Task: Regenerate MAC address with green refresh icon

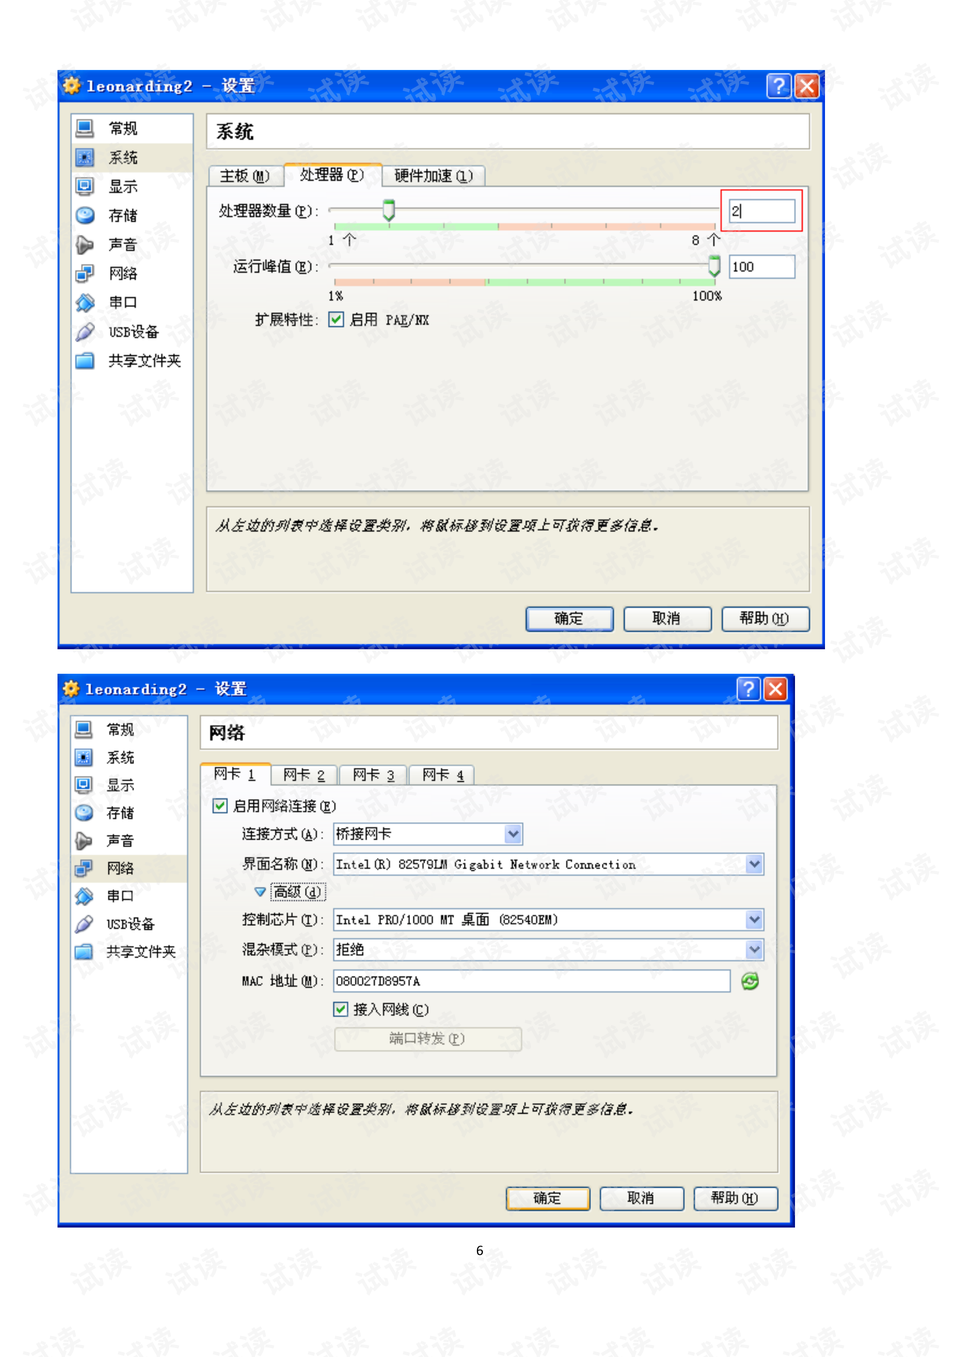Action: (750, 981)
